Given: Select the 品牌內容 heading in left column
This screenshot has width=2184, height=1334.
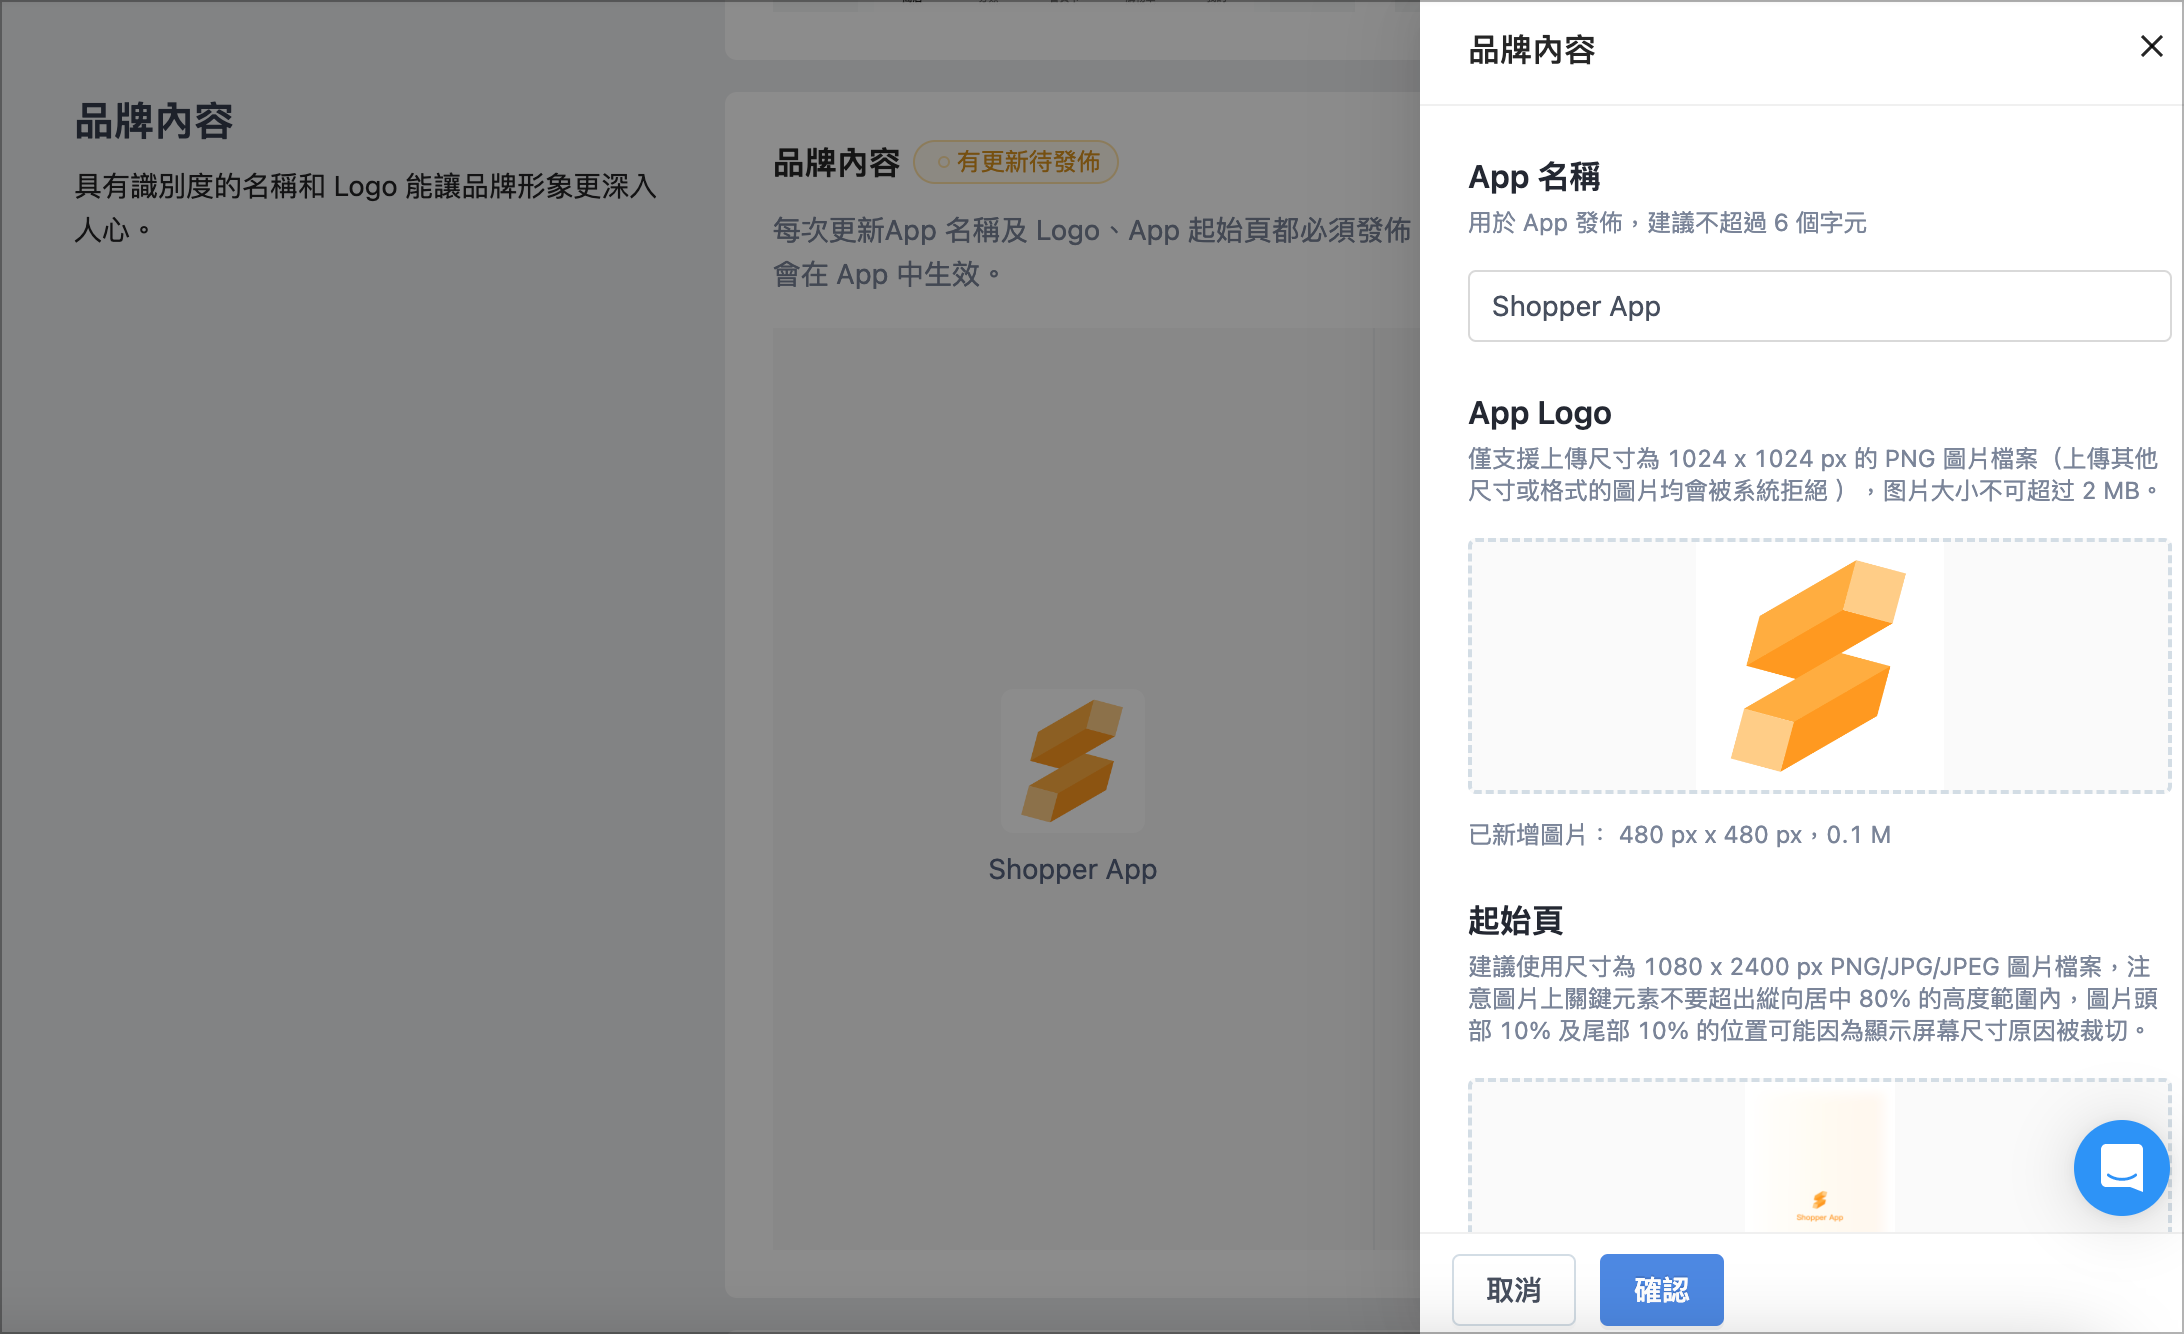Looking at the screenshot, I should (154, 121).
